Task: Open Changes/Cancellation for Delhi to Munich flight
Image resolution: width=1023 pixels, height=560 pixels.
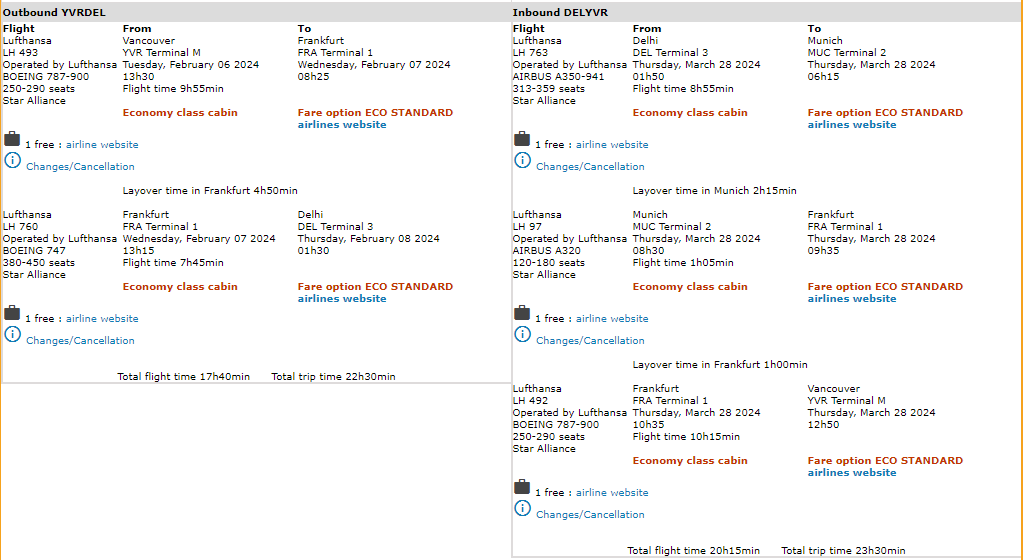Action: pos(590,167)
